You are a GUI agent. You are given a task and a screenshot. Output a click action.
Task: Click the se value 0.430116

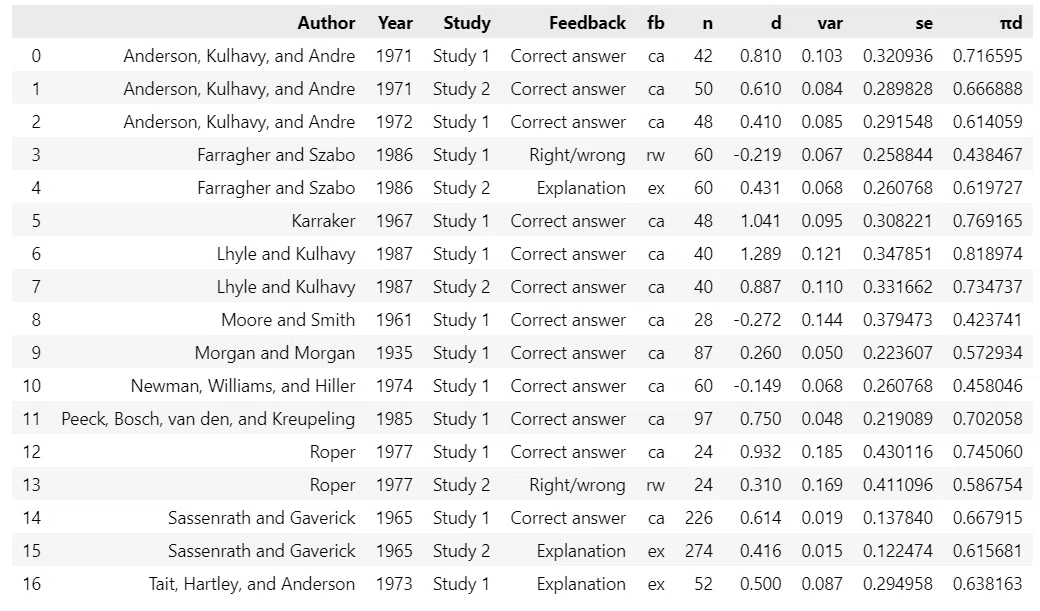(898, 452)
